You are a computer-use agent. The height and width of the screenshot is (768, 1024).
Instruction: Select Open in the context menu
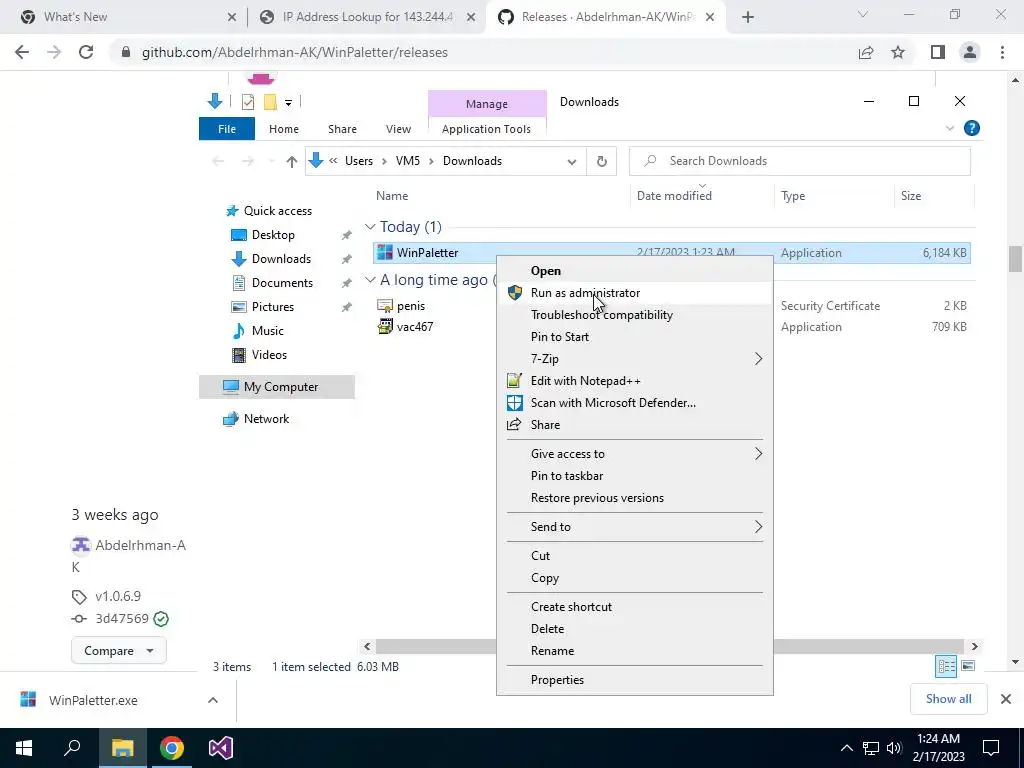point(635,270)
